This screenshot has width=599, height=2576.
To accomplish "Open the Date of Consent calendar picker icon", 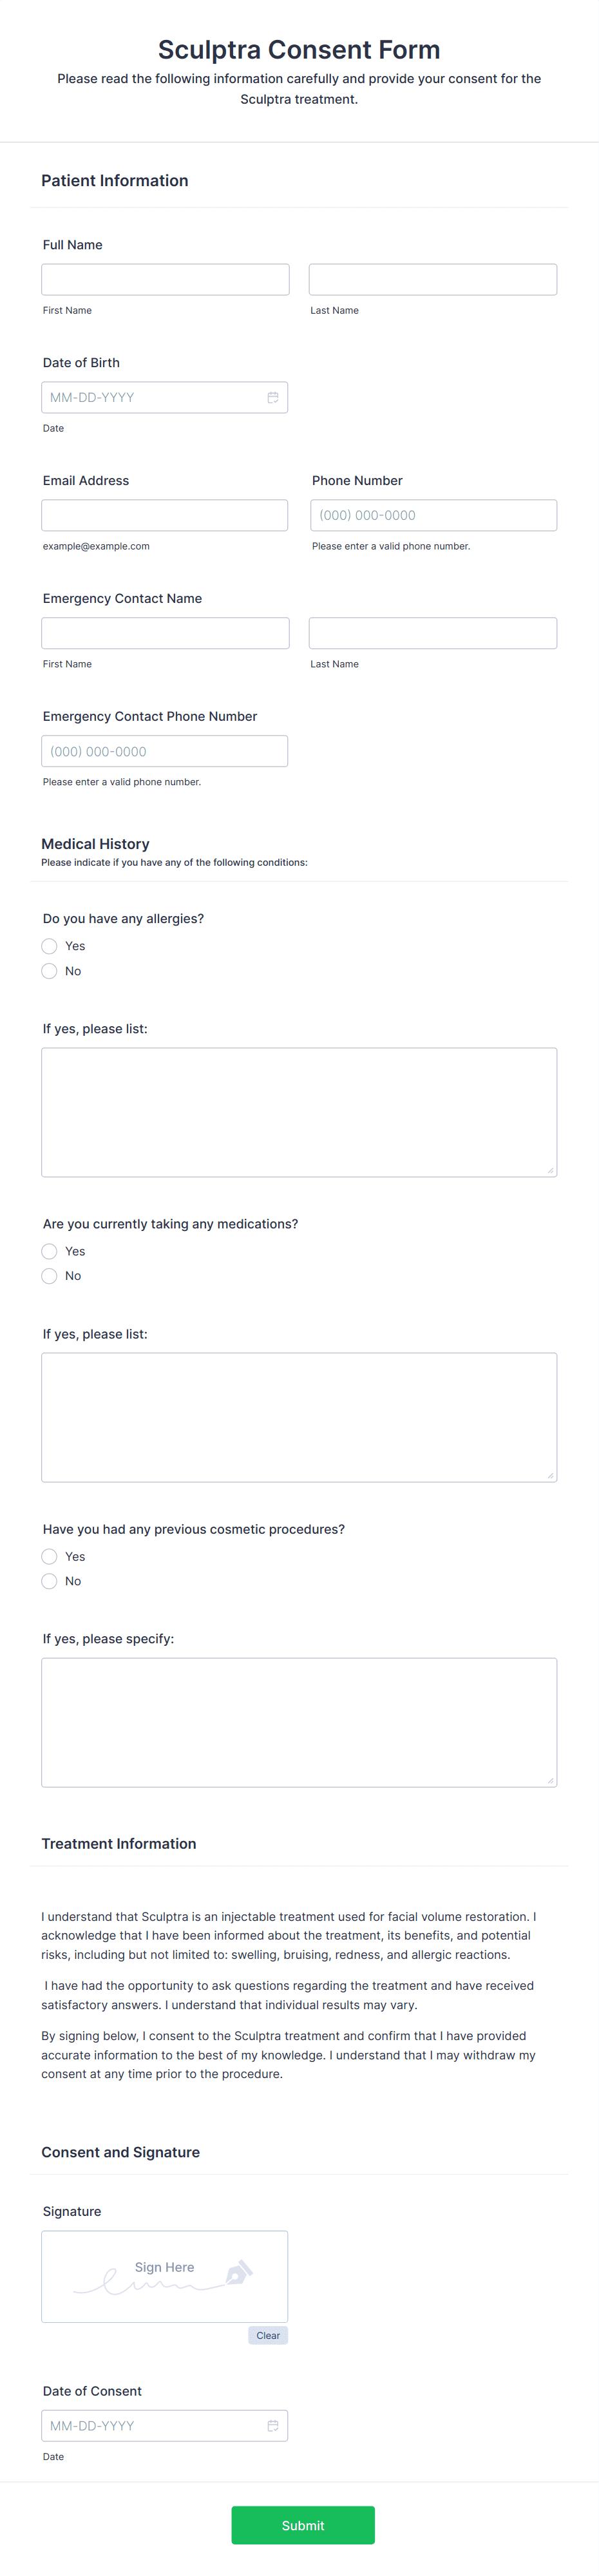I will [274, 2425].
